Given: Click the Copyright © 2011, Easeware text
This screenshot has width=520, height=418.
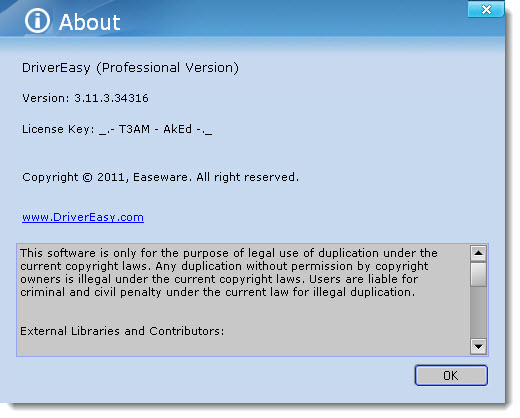Looking at the screenshot, I should [x=161, y=177].
